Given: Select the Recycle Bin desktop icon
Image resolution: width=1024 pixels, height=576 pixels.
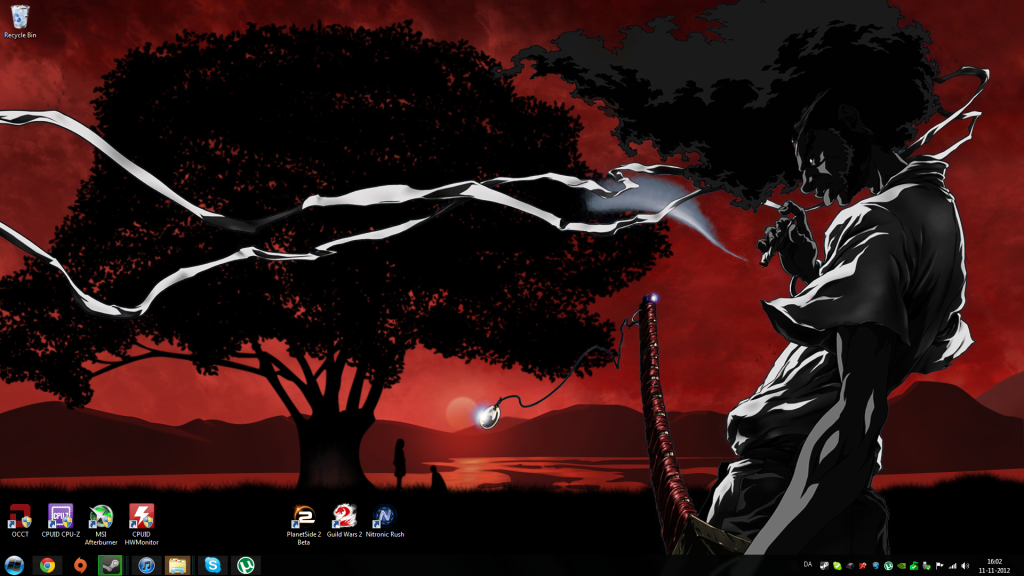Looking at the screenshot, I should tap(20, 21).
